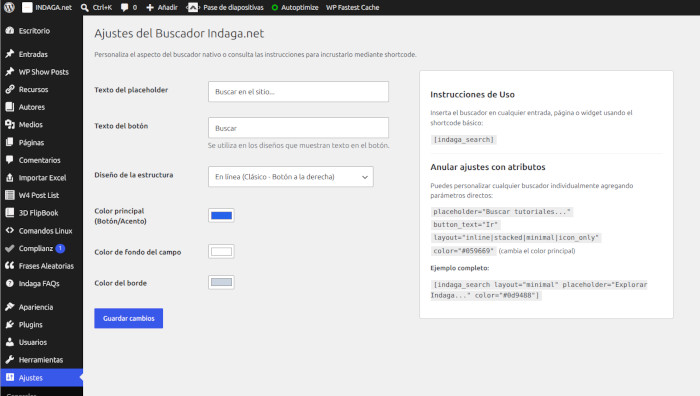Focus the Texto del botón input field

[298, 128]
